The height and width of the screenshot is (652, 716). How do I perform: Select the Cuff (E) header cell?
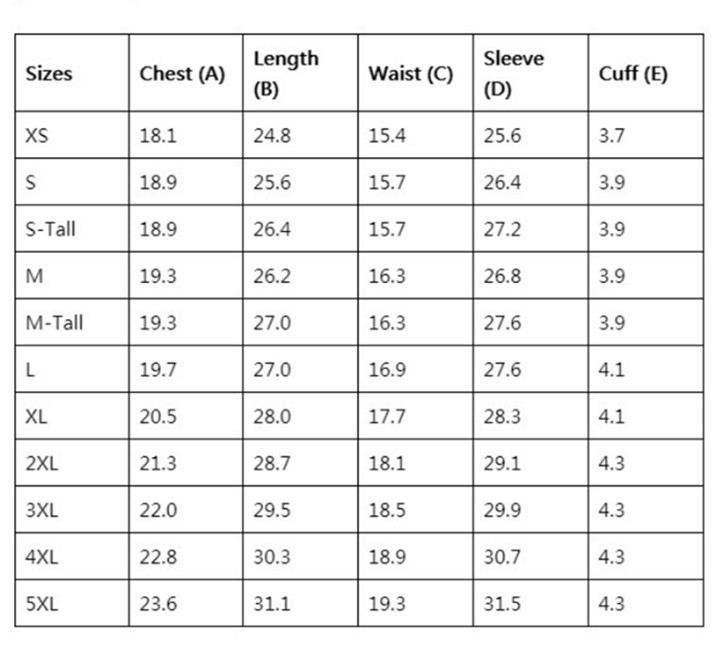tap(633, 74)
